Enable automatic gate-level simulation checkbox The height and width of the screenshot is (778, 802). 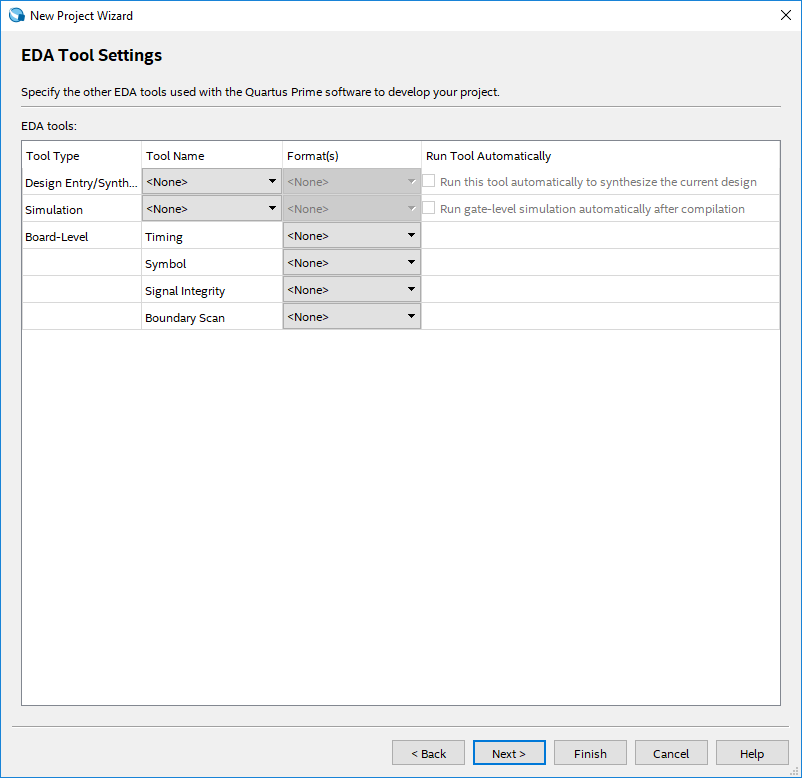429,208
